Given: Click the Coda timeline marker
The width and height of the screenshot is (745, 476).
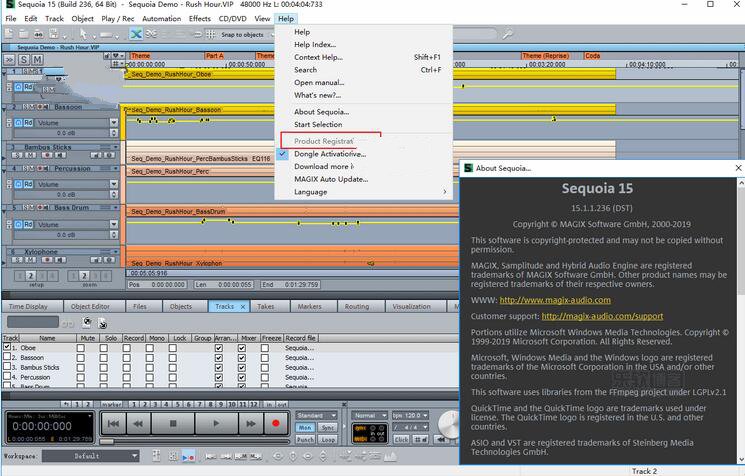Looking at the screenshot, I should [x=592, y=56].
